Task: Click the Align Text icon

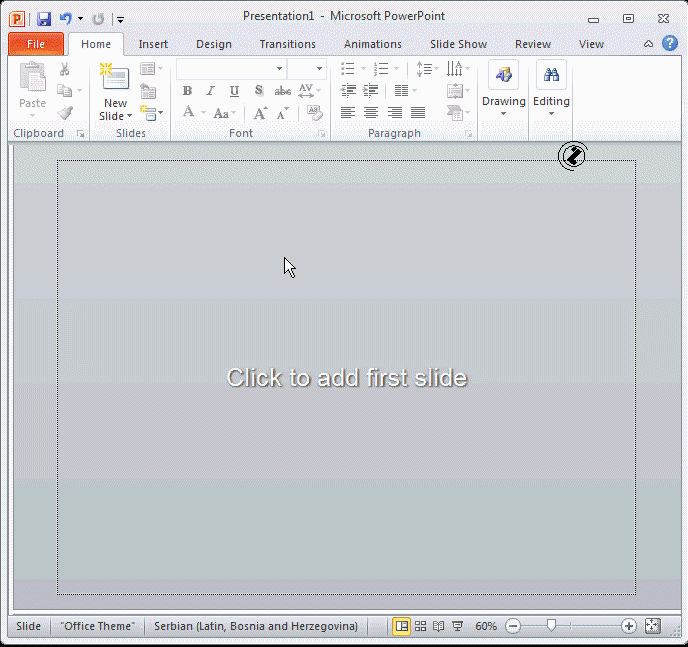Action: pos(455,91)
